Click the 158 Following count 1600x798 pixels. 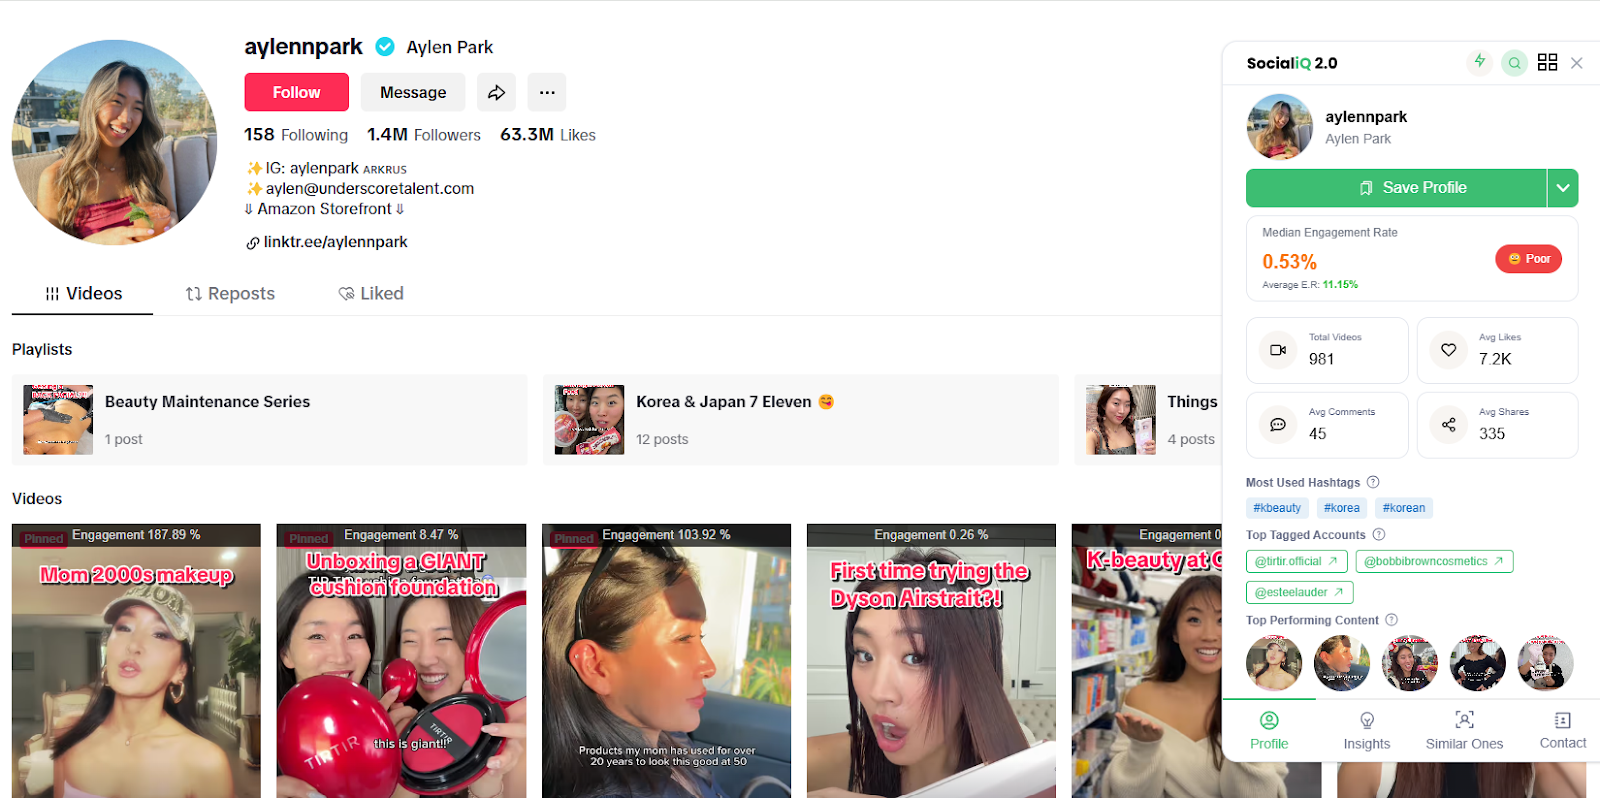[x=296, y=135]
